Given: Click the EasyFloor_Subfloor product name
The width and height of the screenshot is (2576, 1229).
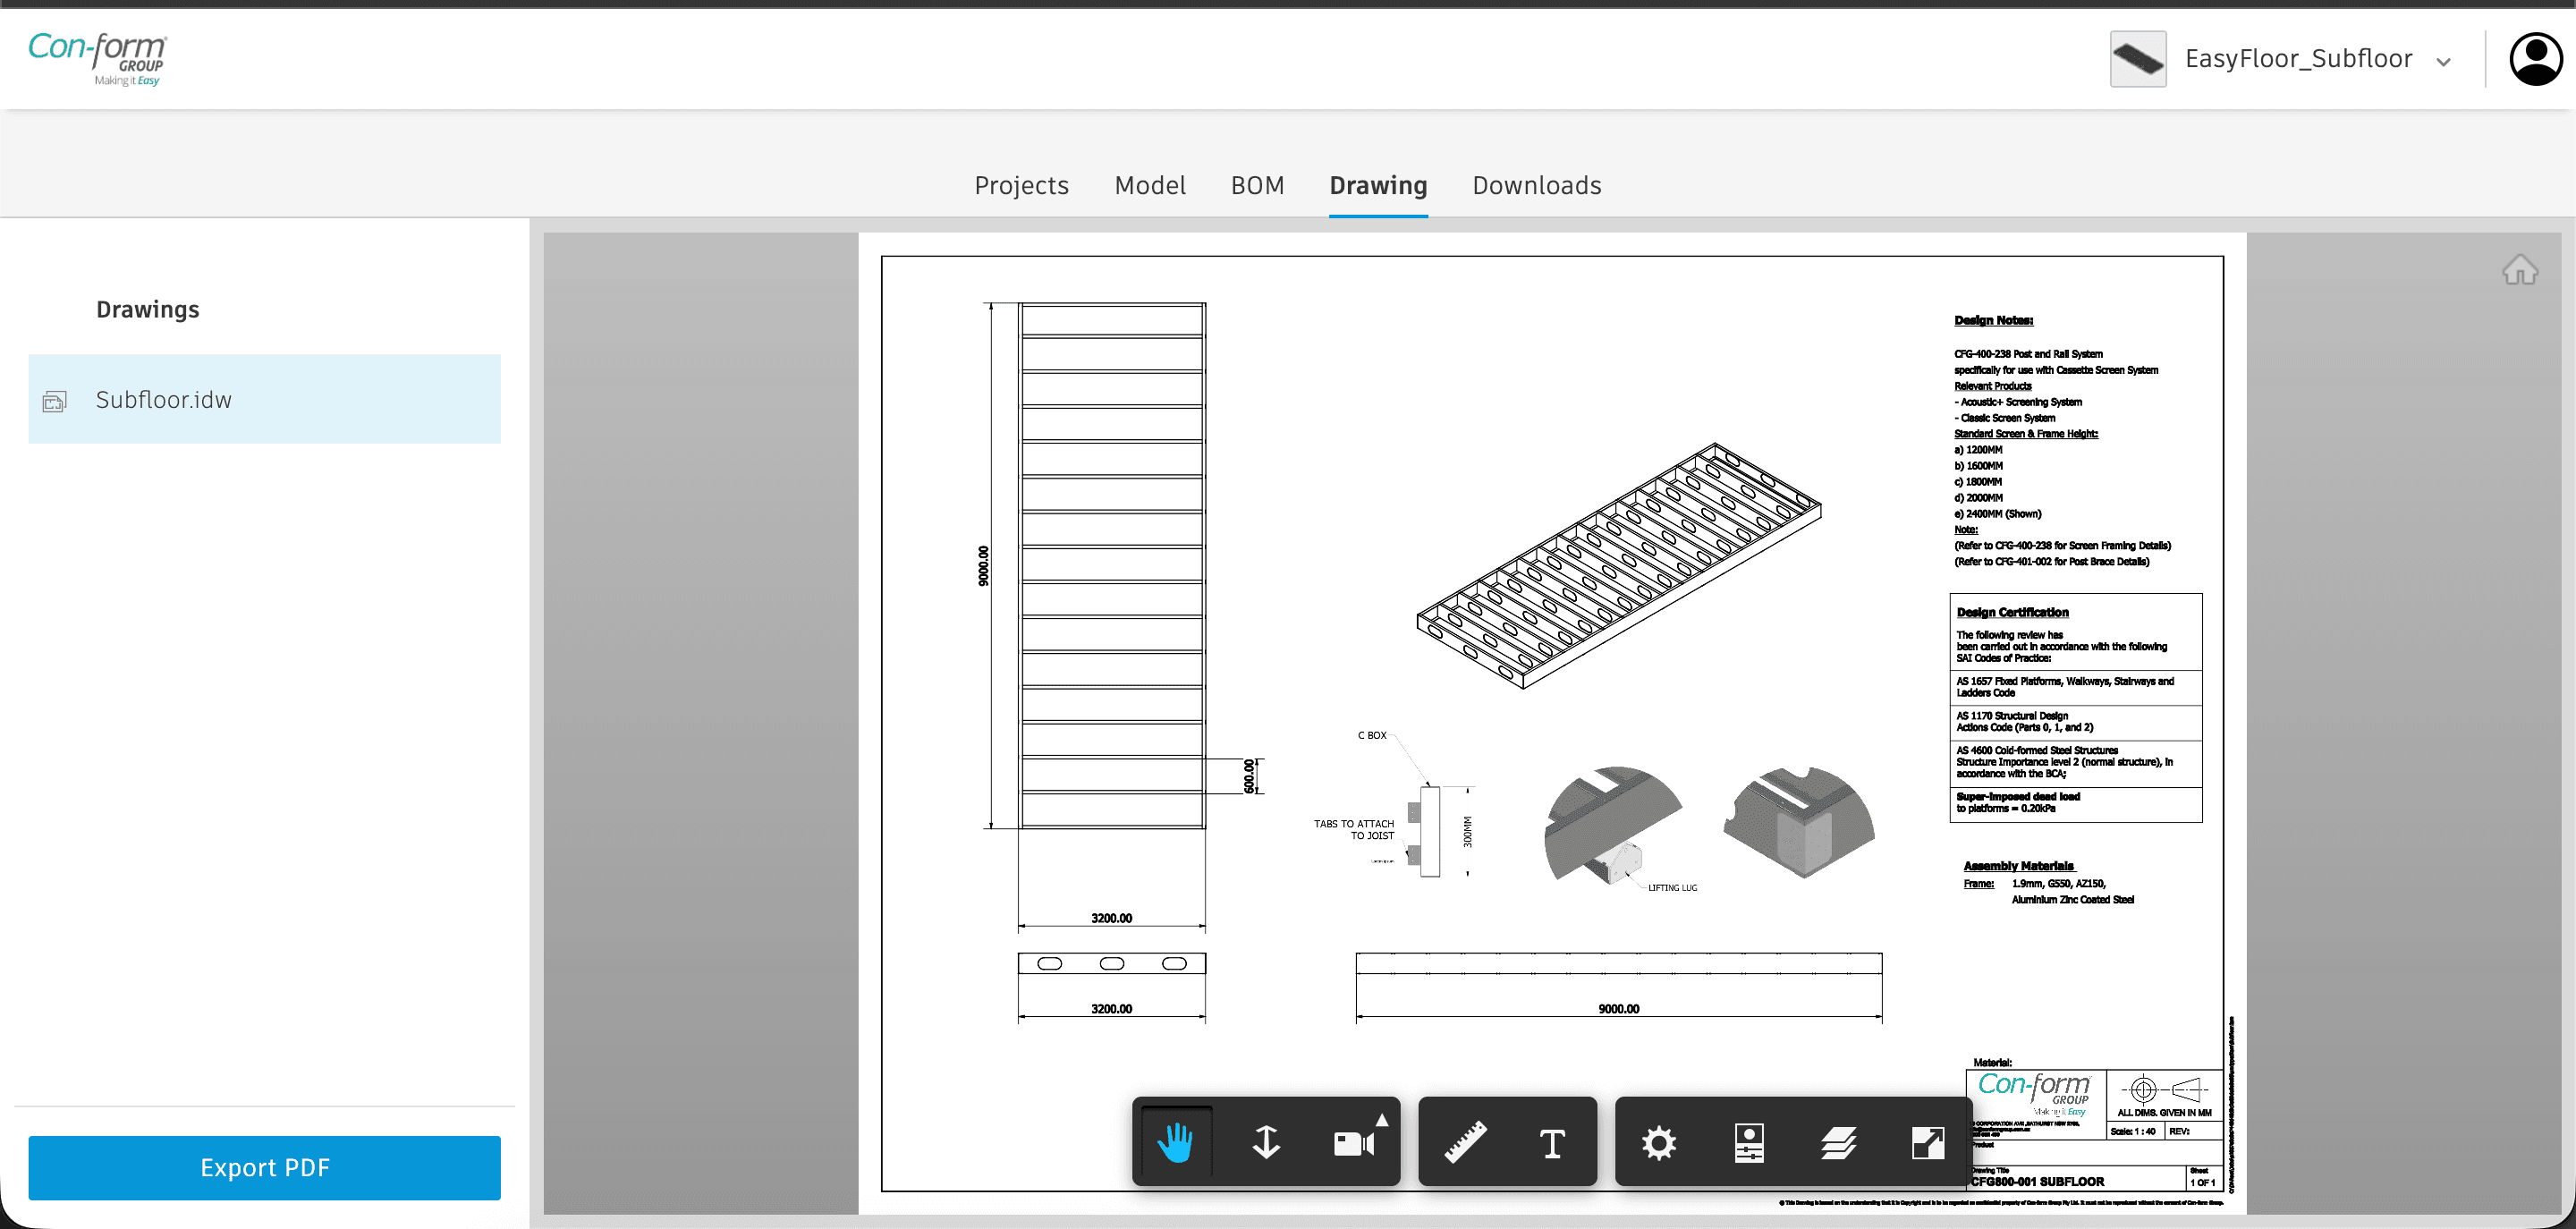Looking at the screenshot, I should [2298, 59].
